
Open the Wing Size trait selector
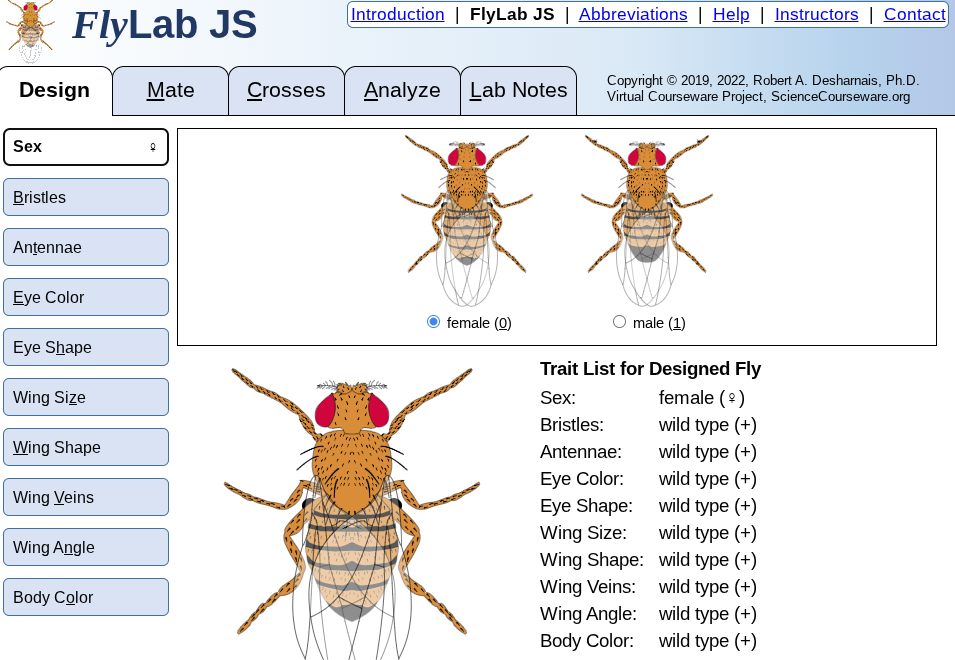pos(86,397)
